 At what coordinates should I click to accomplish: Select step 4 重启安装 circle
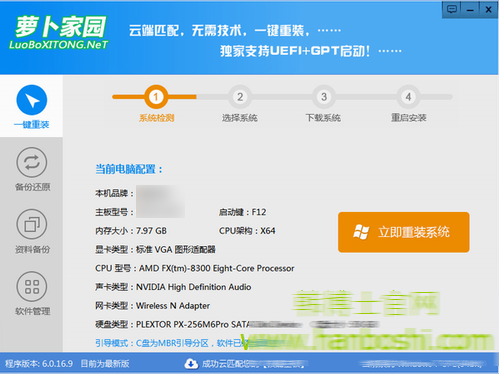coord(408,97)
